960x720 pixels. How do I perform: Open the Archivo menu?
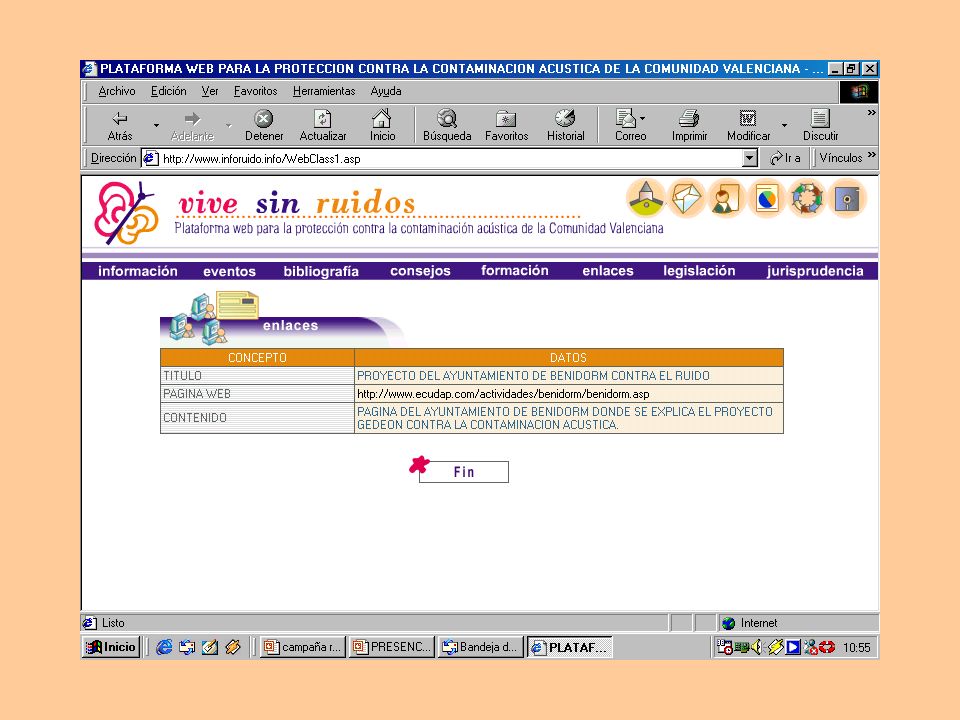click(117, 91)
